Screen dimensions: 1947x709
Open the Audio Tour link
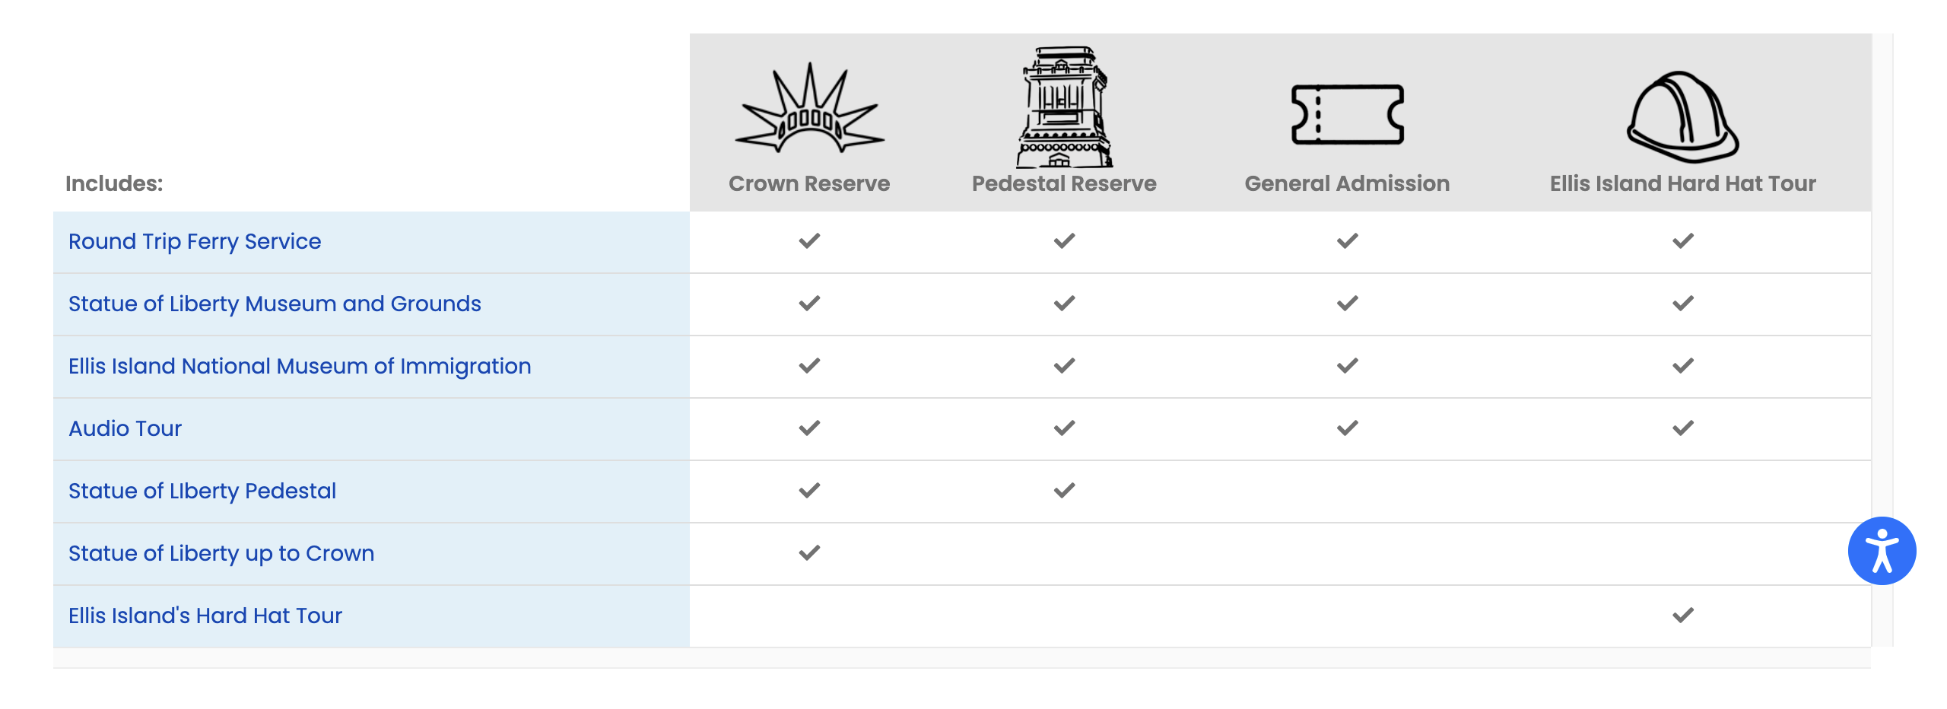point(125,429)
